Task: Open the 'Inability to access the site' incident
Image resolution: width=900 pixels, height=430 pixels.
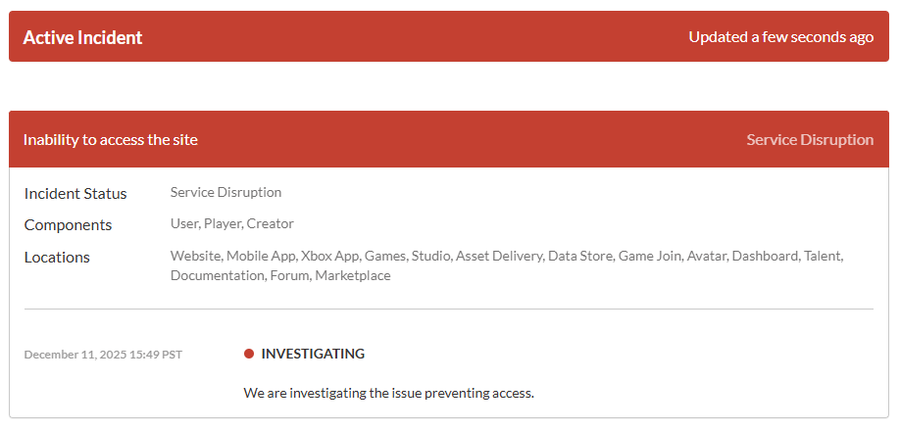Action: pyautogui.click(x=111, y=139)
